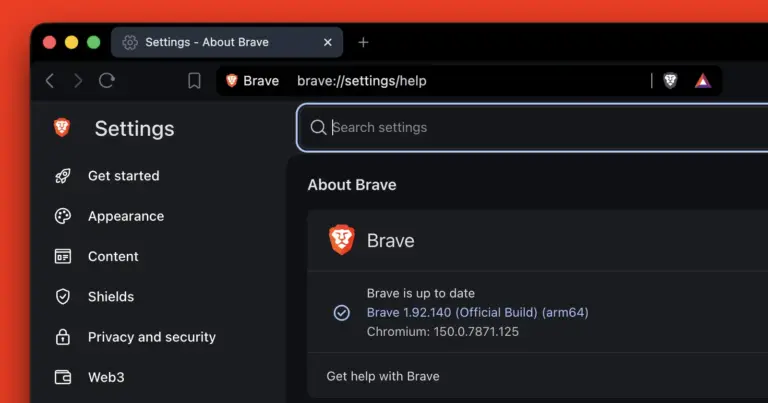Select the Settings - About Brave tab

pyautogui.click(x=227, y=42)
